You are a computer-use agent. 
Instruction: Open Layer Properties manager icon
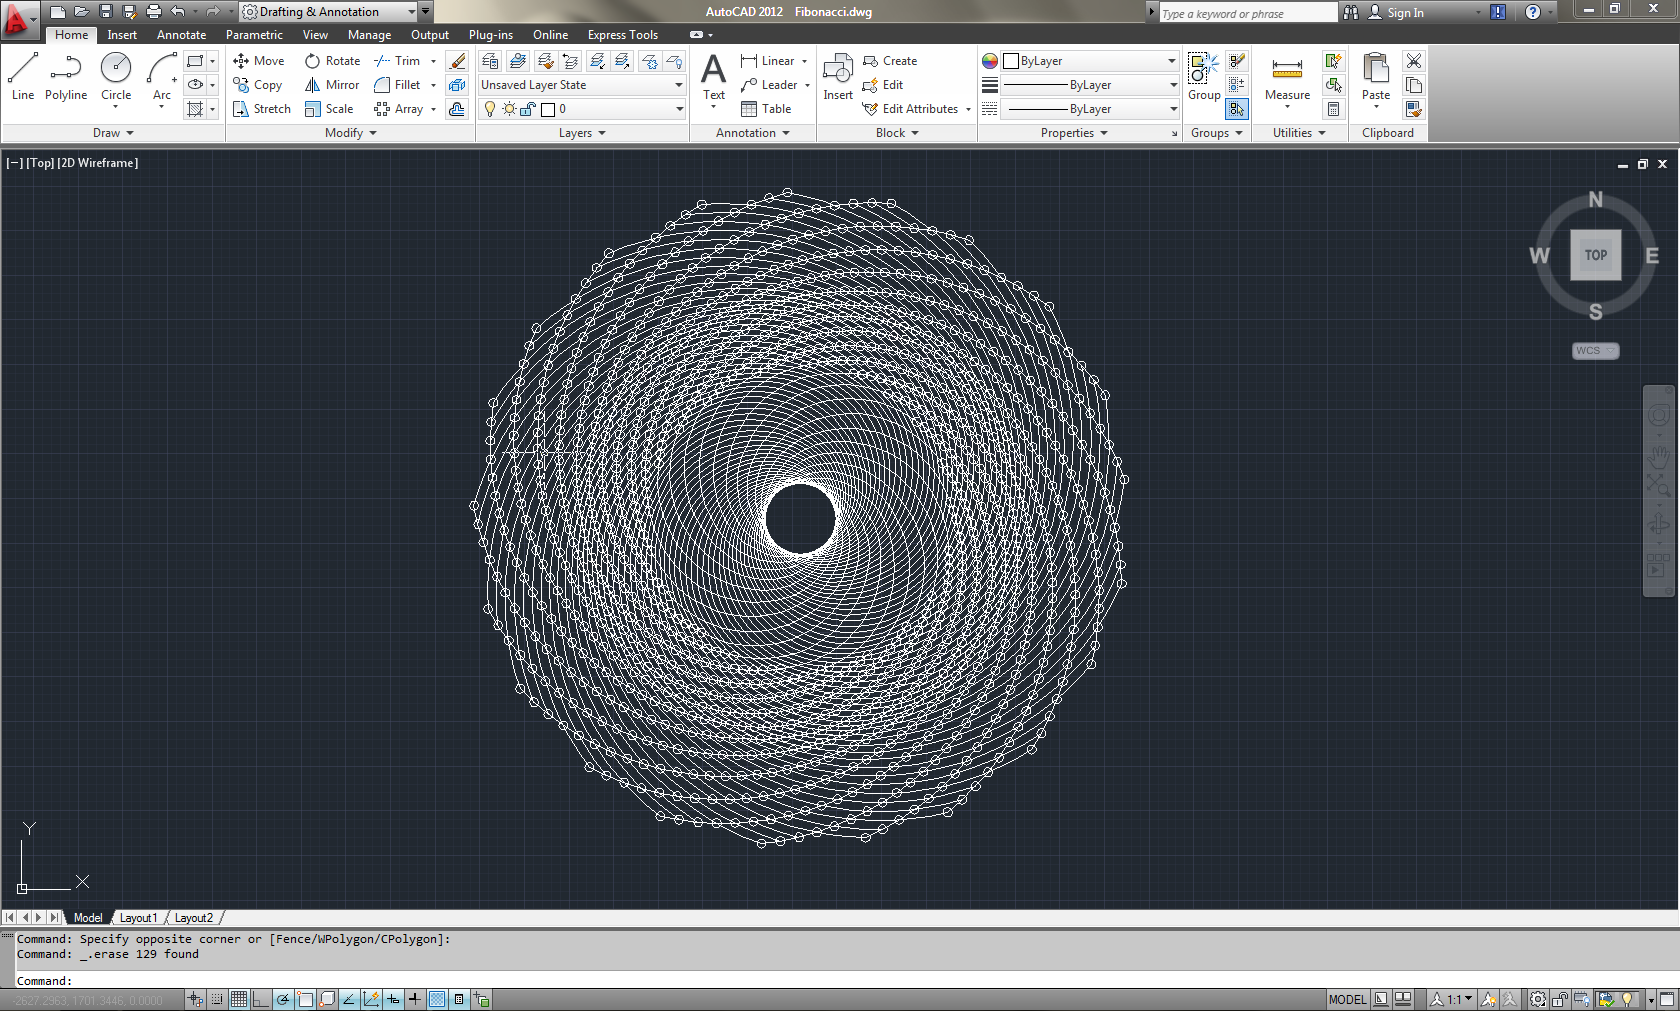pos(490,61)
